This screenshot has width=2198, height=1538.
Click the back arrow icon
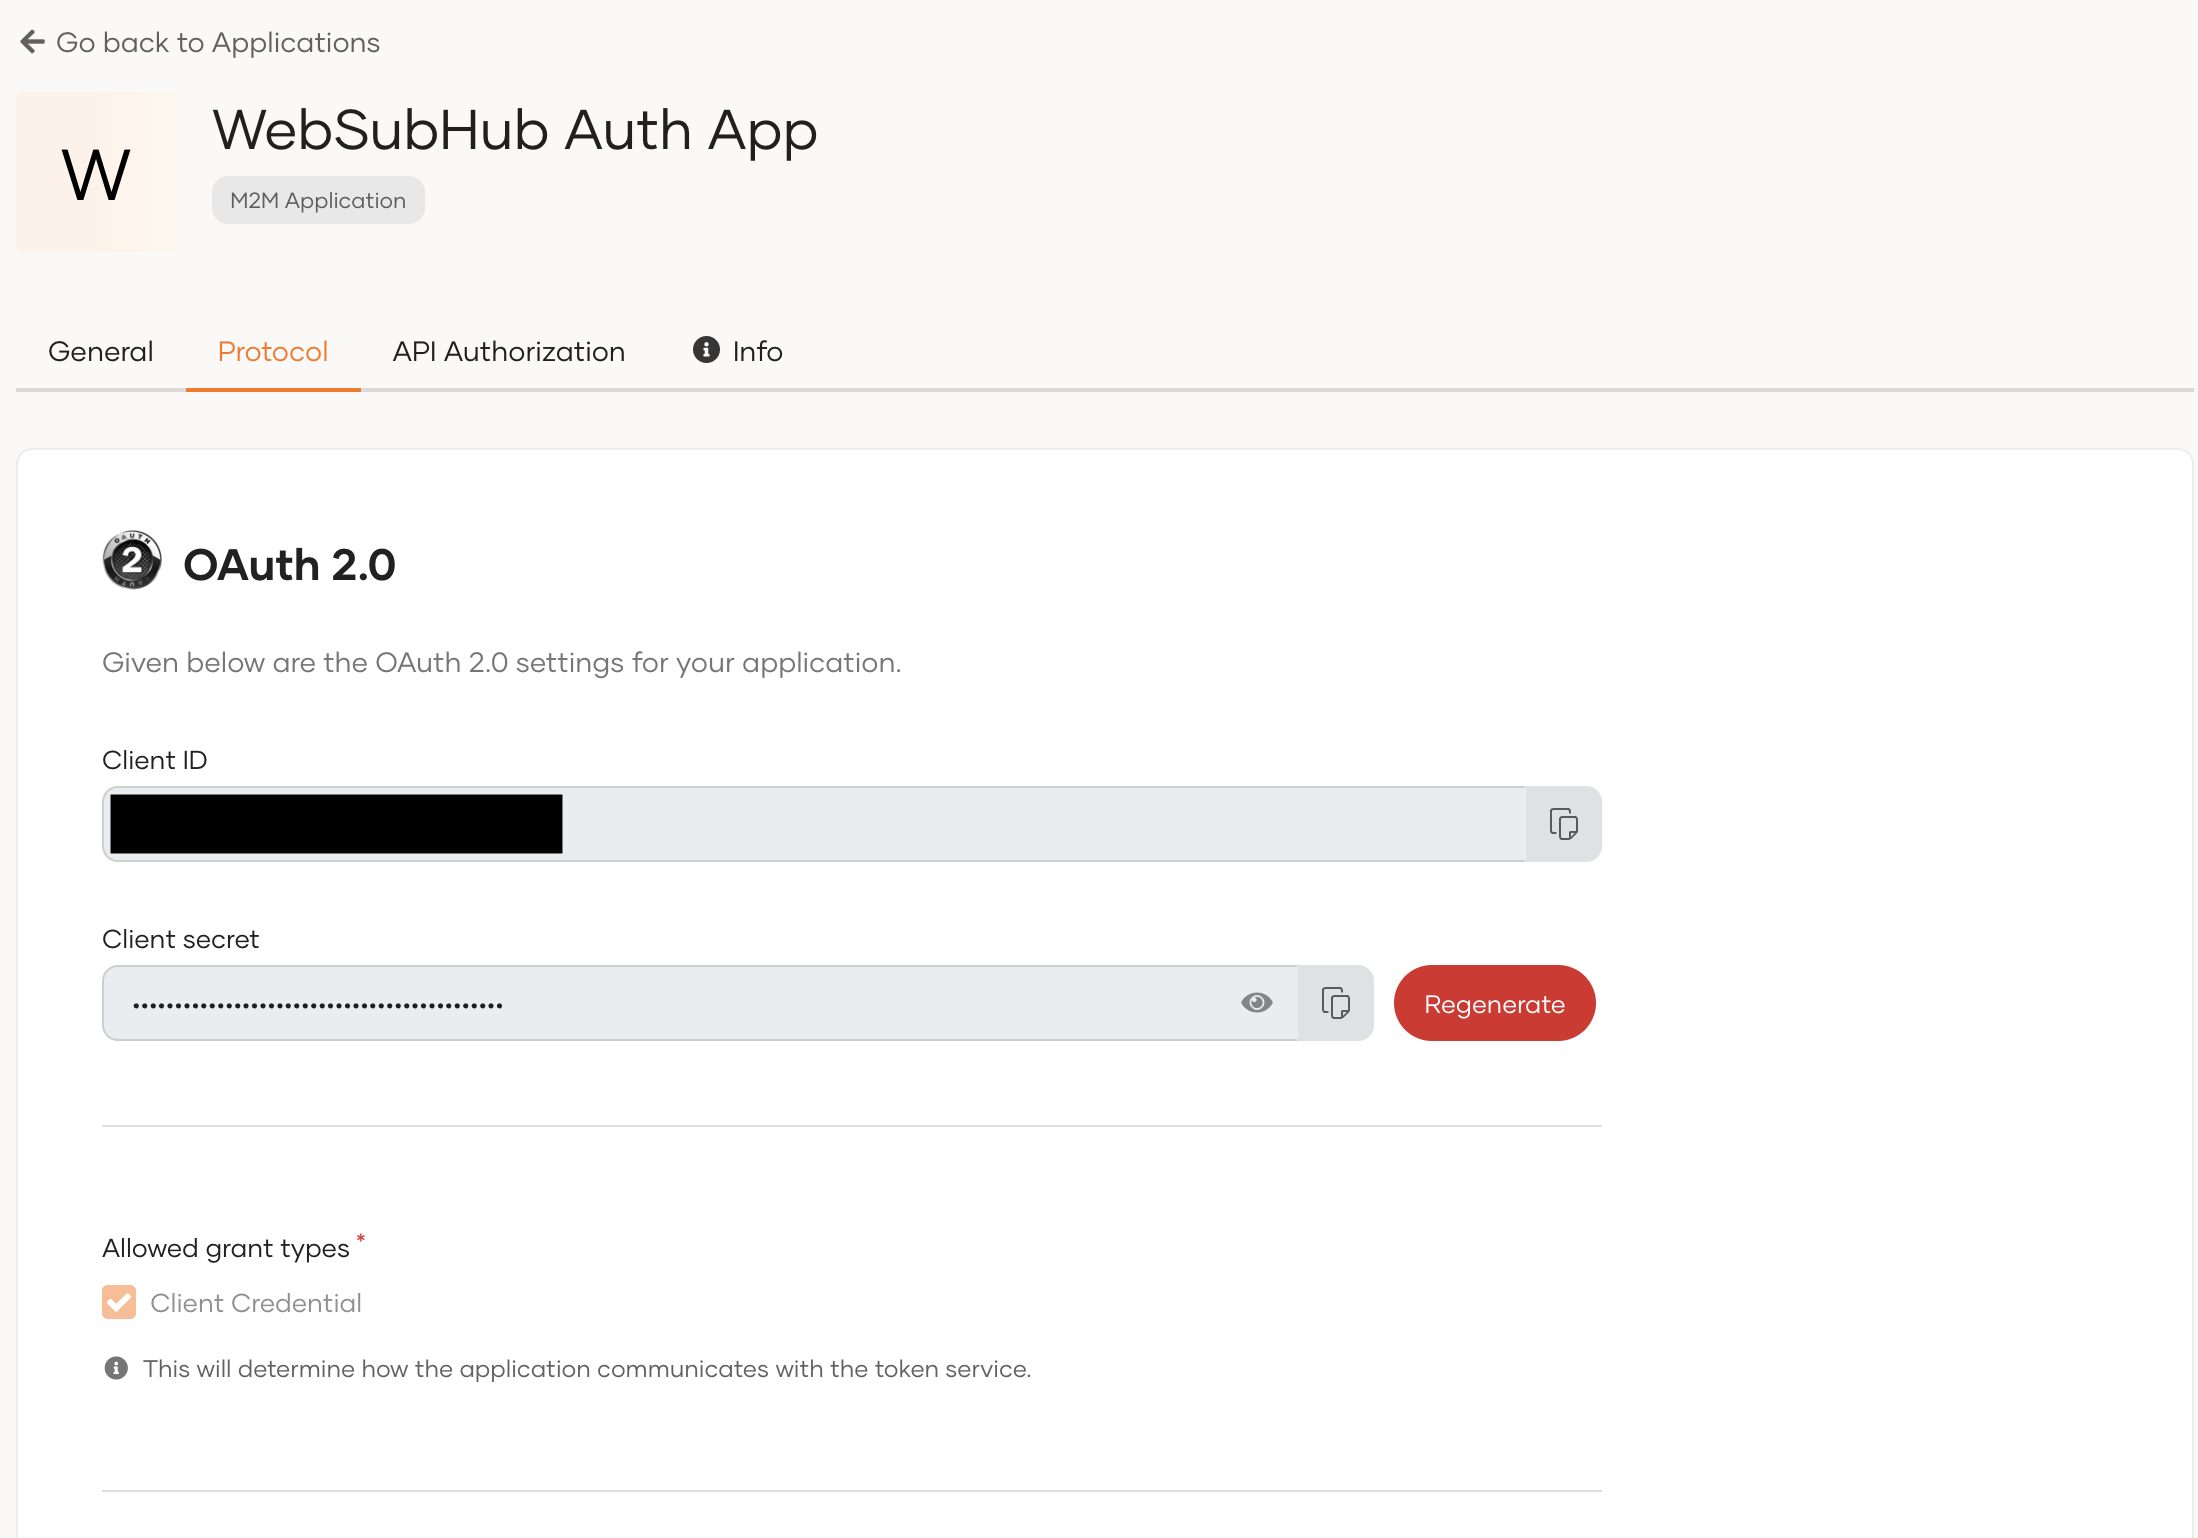pos(32,42)
